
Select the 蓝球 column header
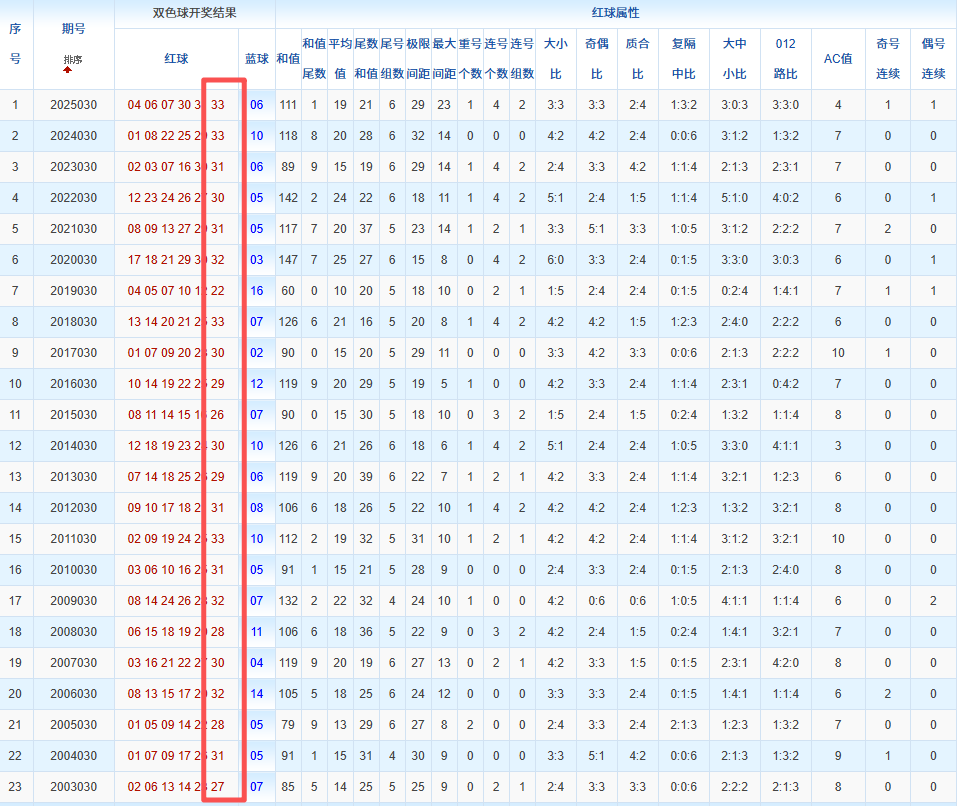(x=257, y=59)
